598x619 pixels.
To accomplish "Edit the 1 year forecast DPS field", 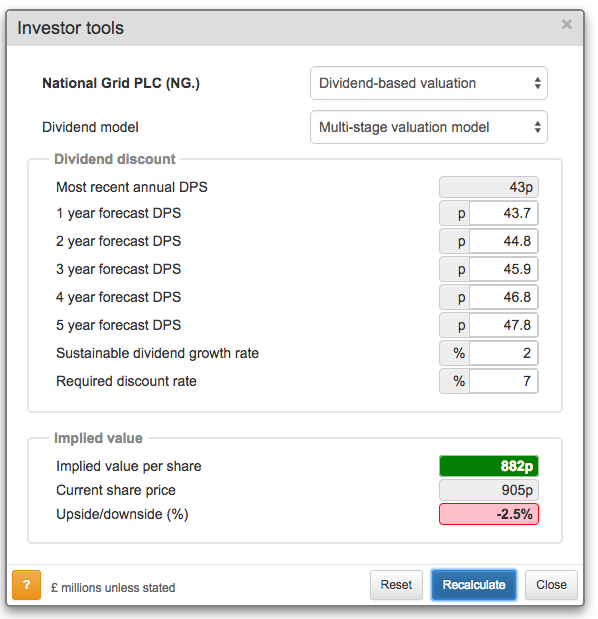I will tap(503, 213).
